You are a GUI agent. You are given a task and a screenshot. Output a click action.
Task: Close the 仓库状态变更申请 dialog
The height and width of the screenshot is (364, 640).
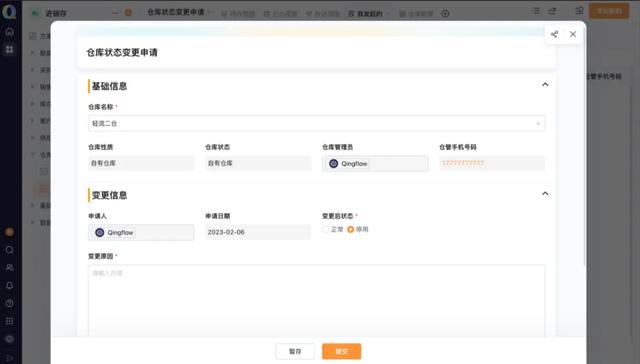click(573, 34)
